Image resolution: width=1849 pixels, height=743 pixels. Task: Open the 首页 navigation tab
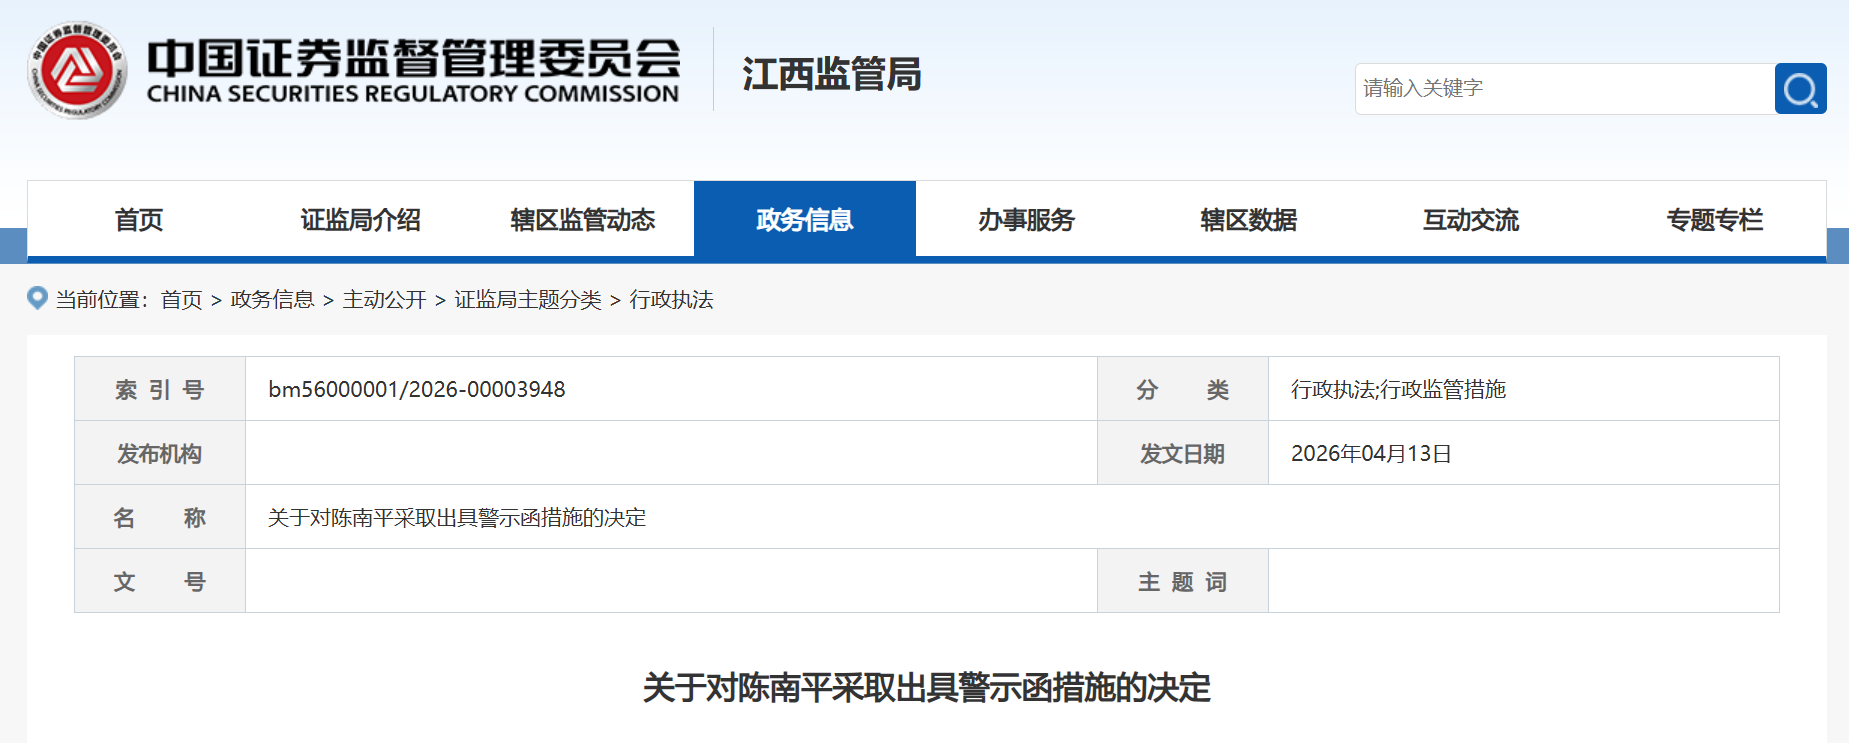138,220
